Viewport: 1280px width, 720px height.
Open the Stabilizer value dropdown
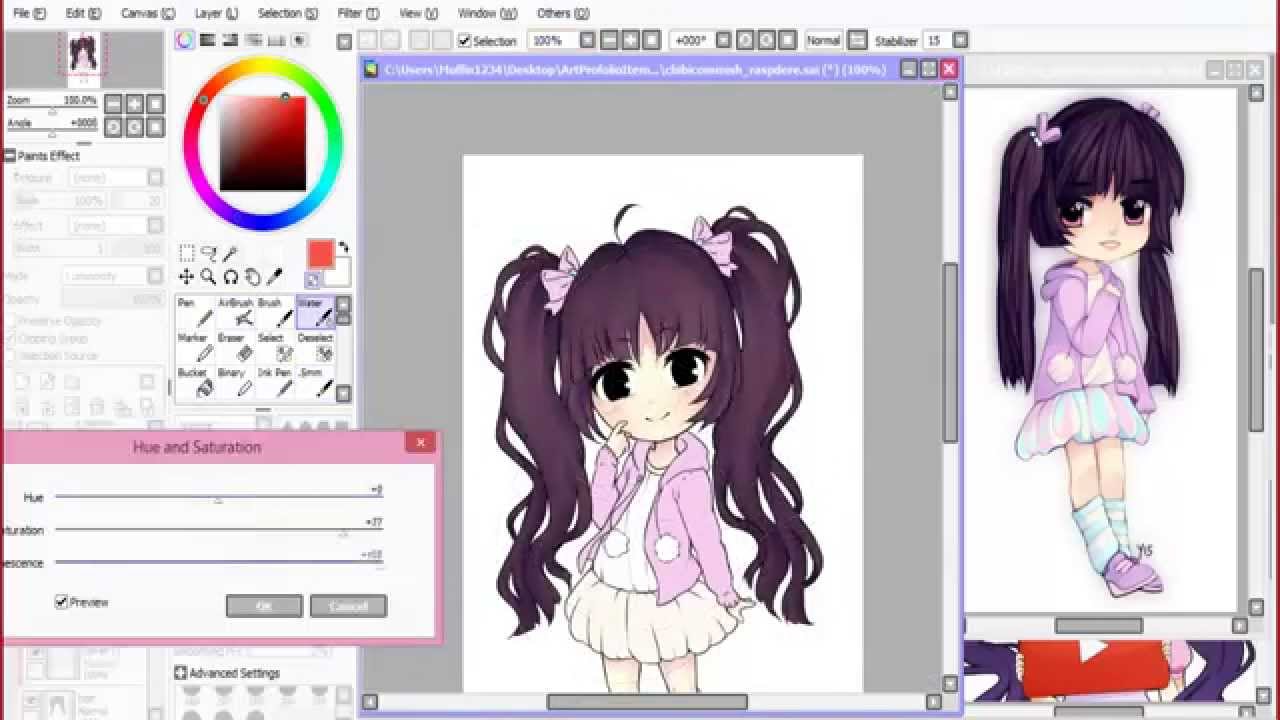(960, 41)
